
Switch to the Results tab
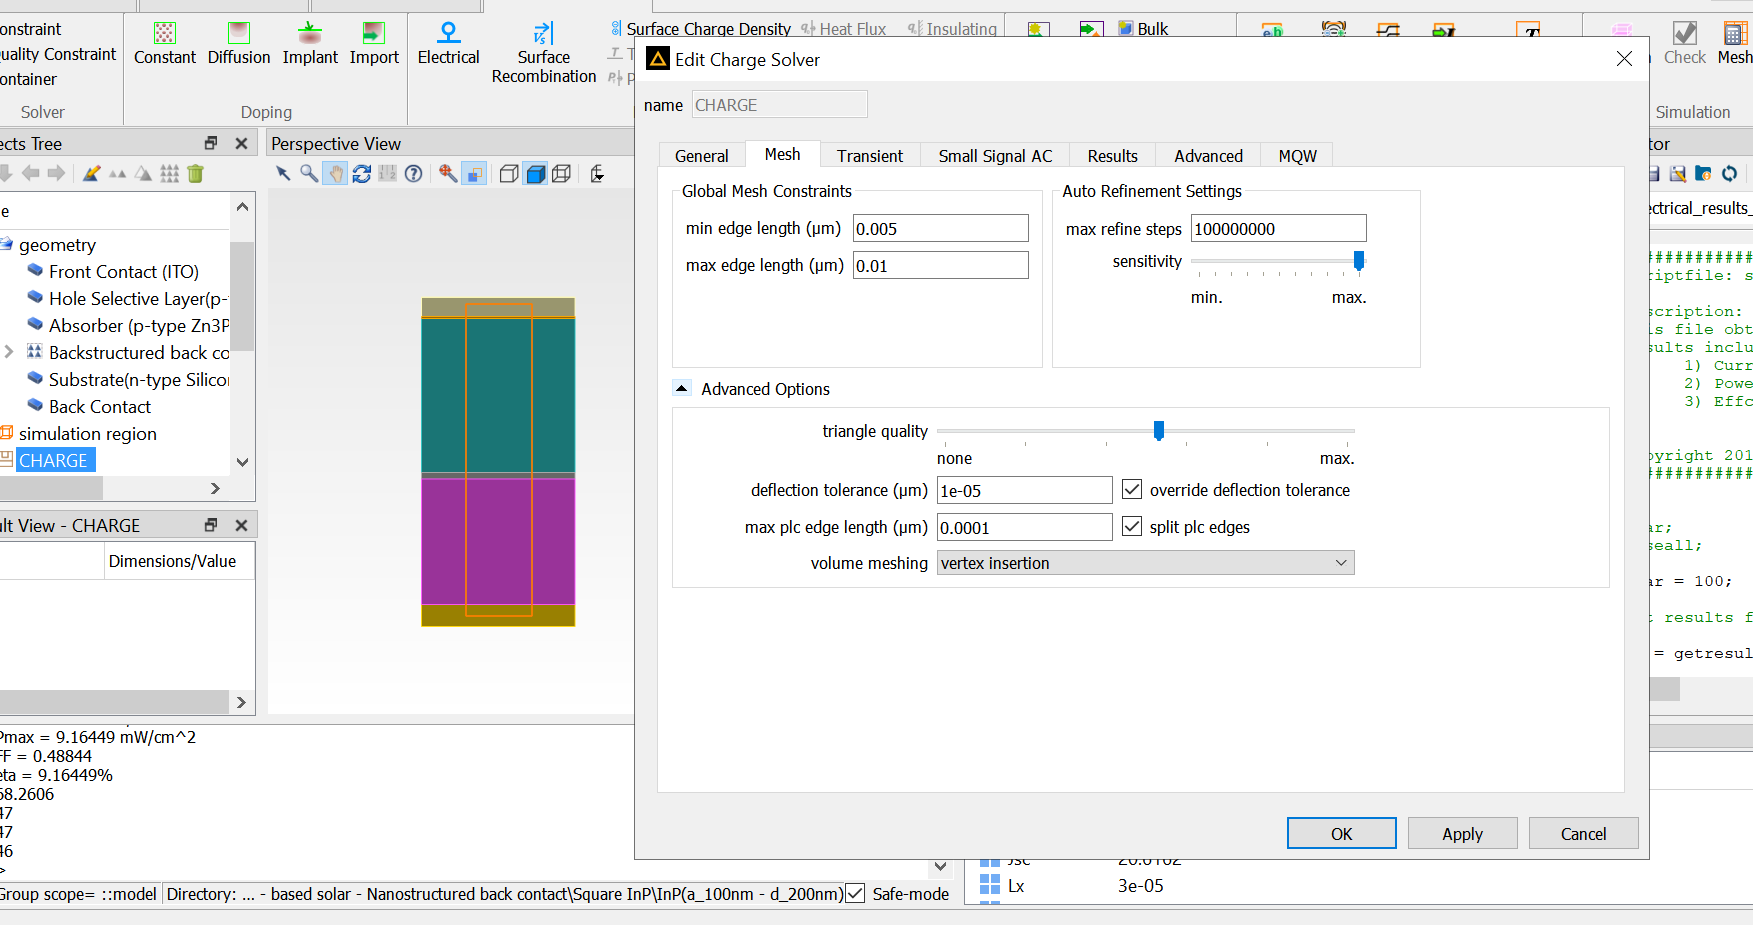point(1112,156)
